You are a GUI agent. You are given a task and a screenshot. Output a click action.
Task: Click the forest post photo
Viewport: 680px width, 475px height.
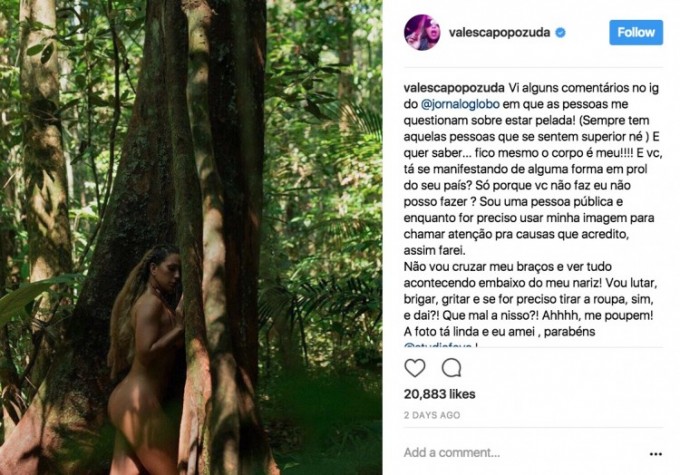190,237
